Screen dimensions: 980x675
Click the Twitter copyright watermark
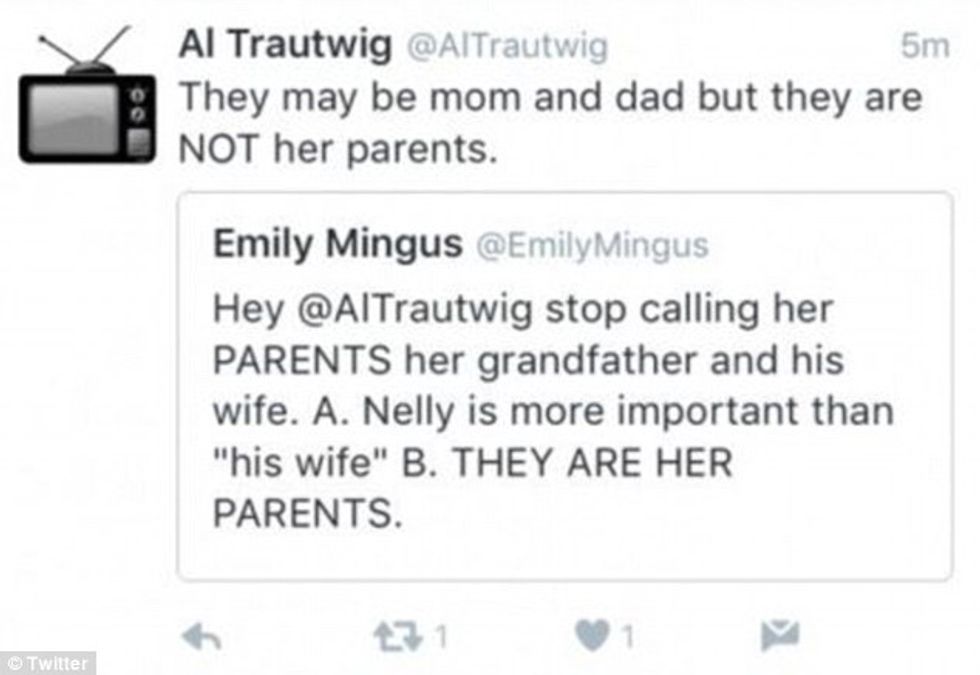pyautogui.click(x=48, y=663)
